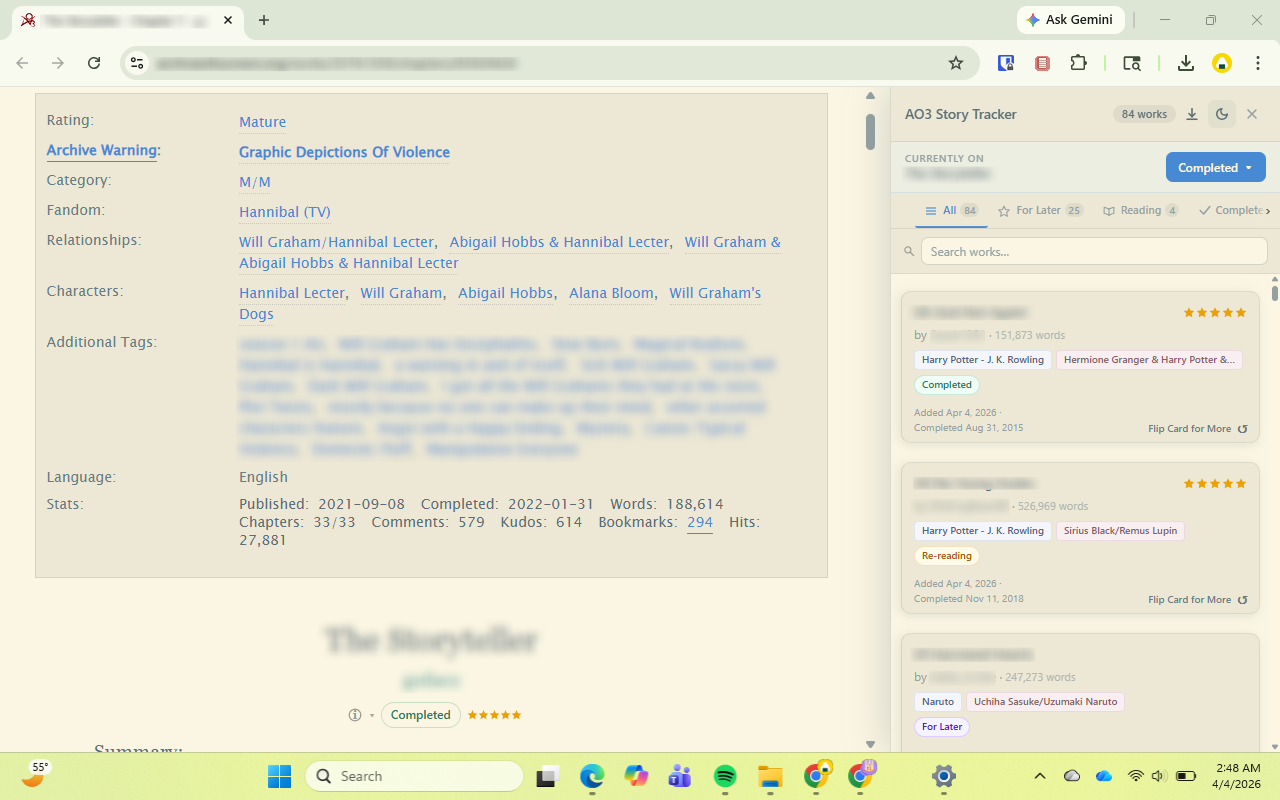Open the Mature rating link
The height and width of the screenshot is (800, 1280).
(262, 122)
